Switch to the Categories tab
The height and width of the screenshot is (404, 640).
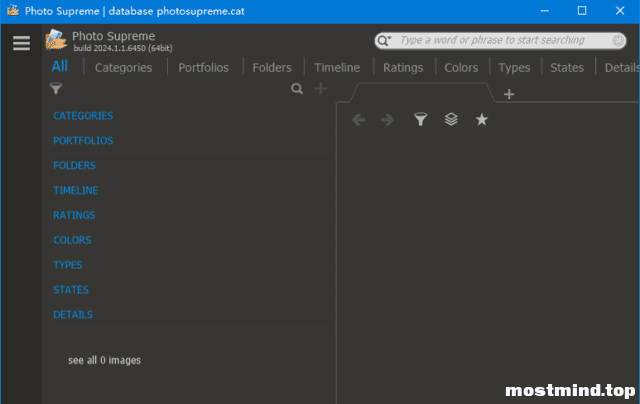point(124,67)
